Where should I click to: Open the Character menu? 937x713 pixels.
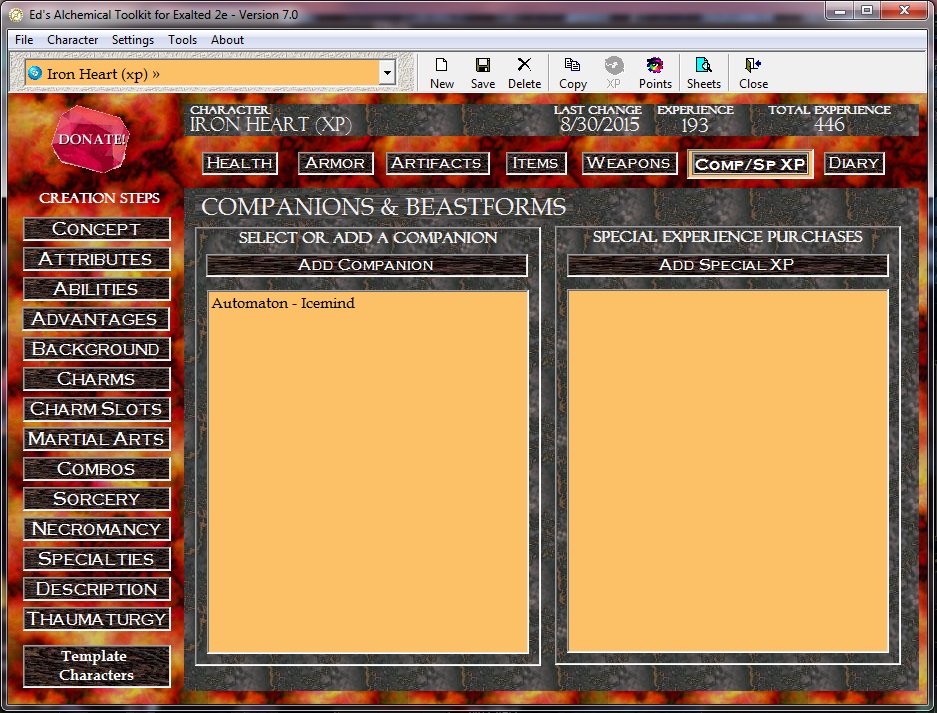[72, 39]
